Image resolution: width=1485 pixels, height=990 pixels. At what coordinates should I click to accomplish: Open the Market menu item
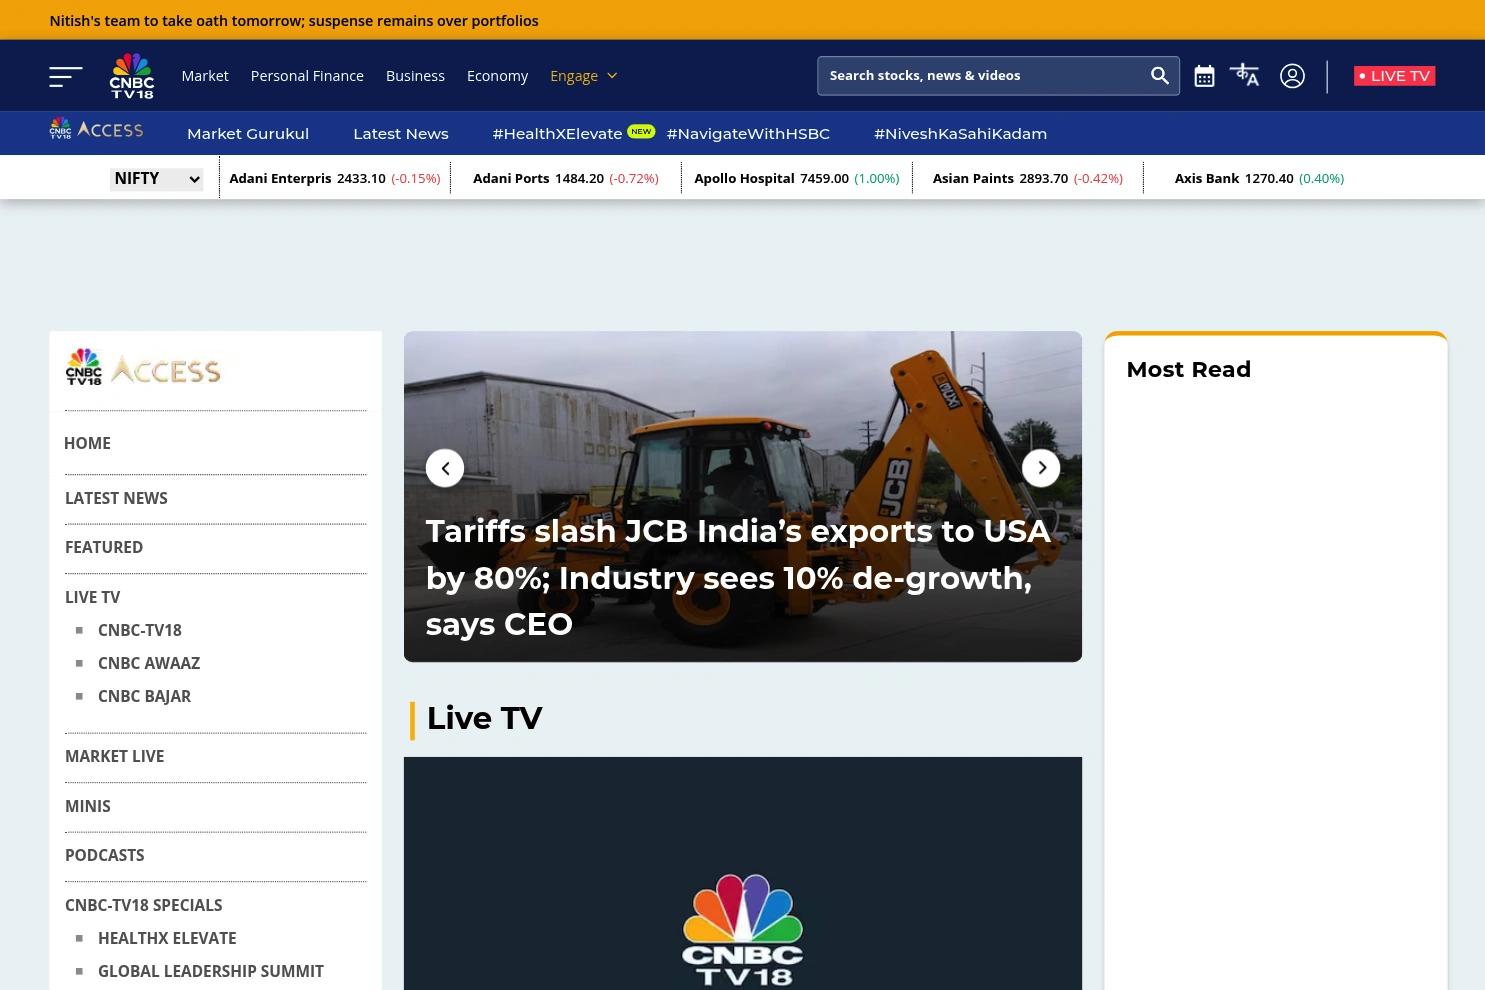[x=204, y=75]
